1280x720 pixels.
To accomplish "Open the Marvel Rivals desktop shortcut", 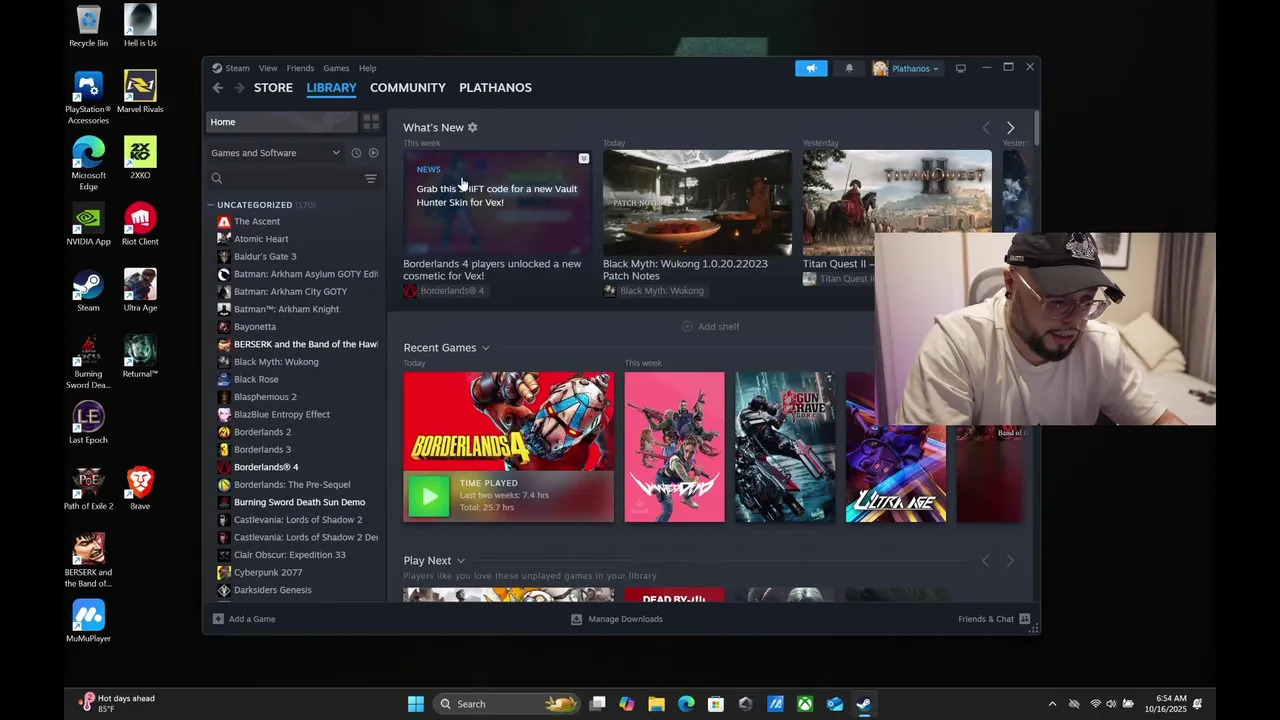I will [x=140, y=92].
